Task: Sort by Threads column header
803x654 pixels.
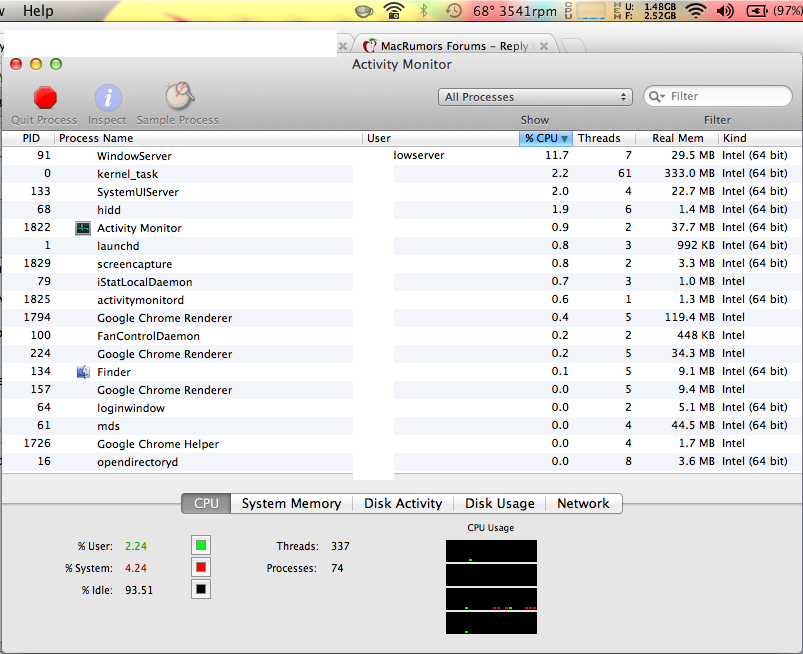Action: point(604,138)
